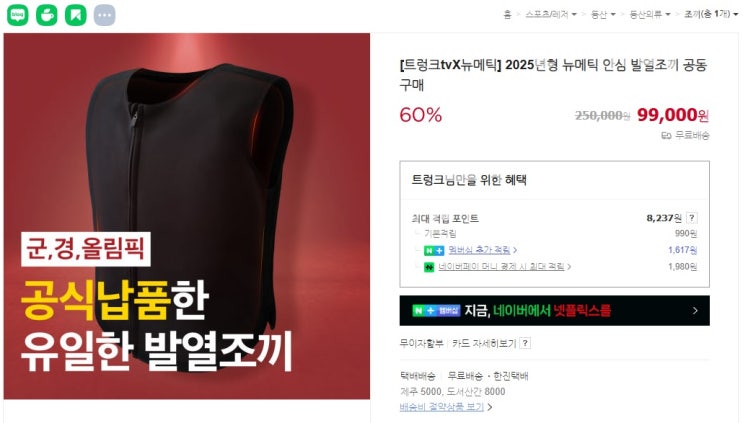Click the green Keep bookmark share icon
This screenshot has width=743, height=423.
75,15
